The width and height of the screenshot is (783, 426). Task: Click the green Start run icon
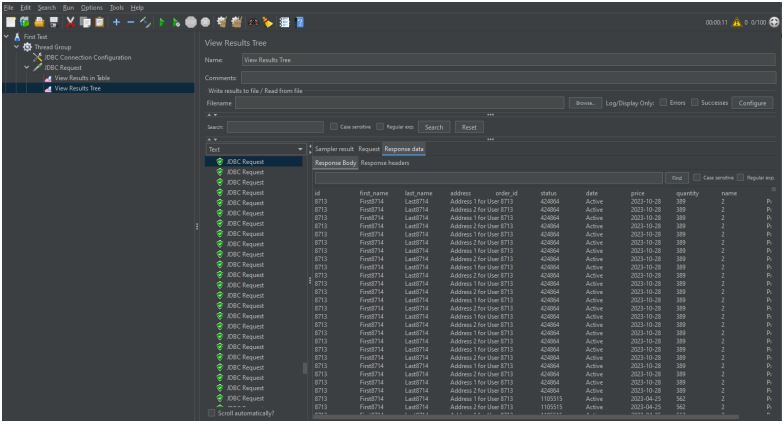160,22
